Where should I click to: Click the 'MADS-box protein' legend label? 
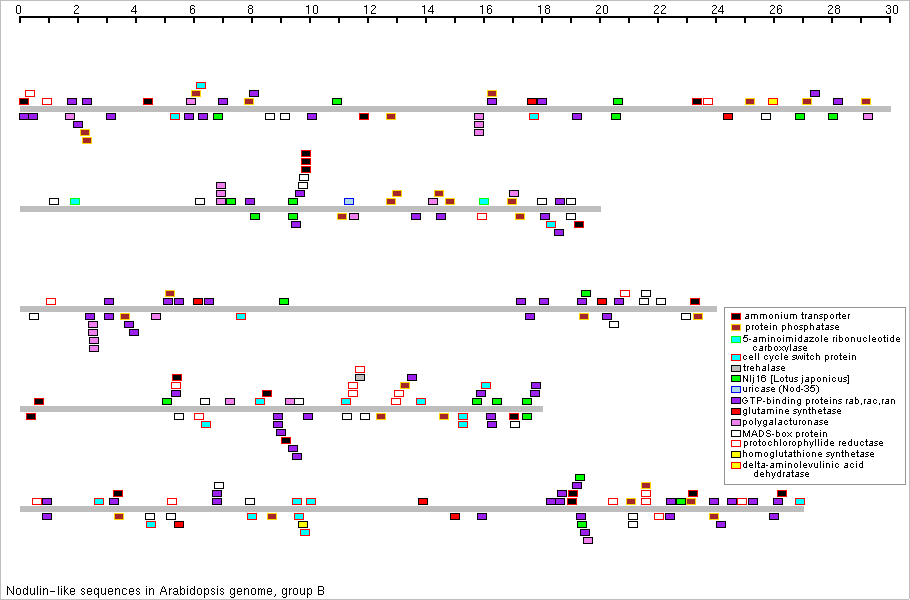(x=785, y=433)
